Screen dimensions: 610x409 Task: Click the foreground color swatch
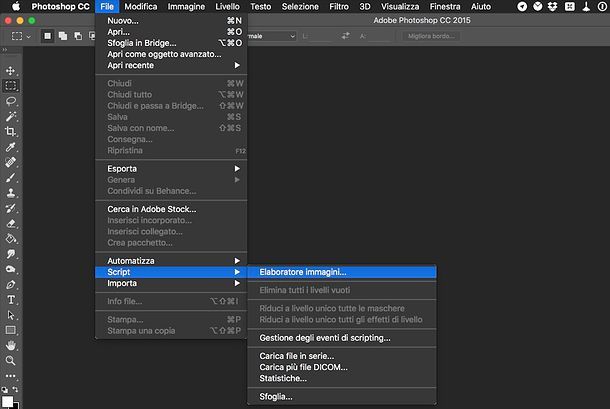click(7, 402)
